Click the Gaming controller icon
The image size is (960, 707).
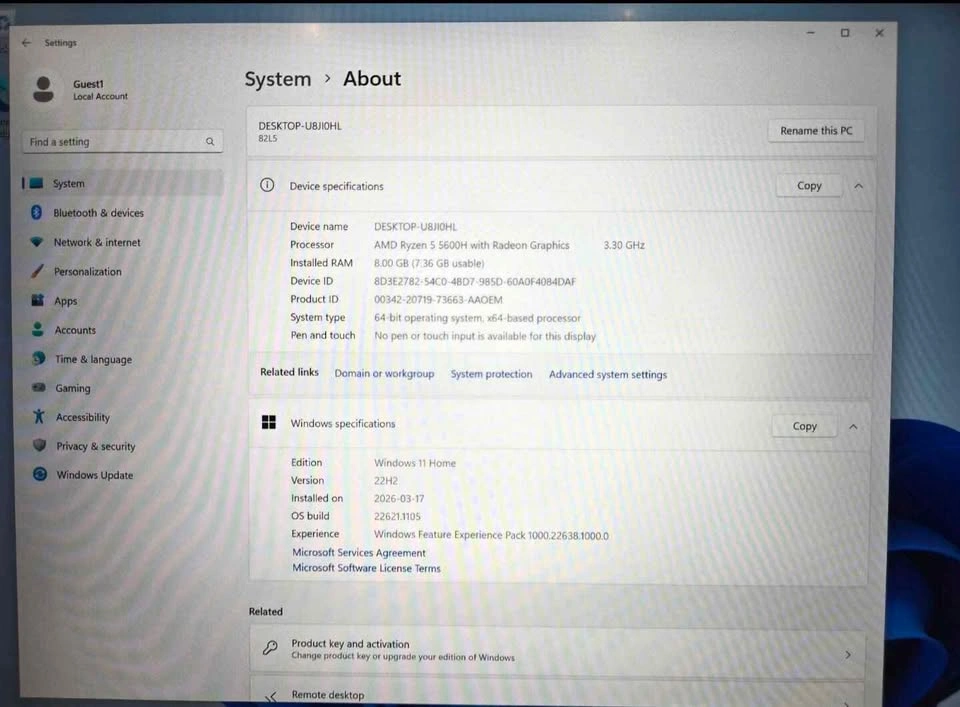pyautogui.click(x=39, y=387)
